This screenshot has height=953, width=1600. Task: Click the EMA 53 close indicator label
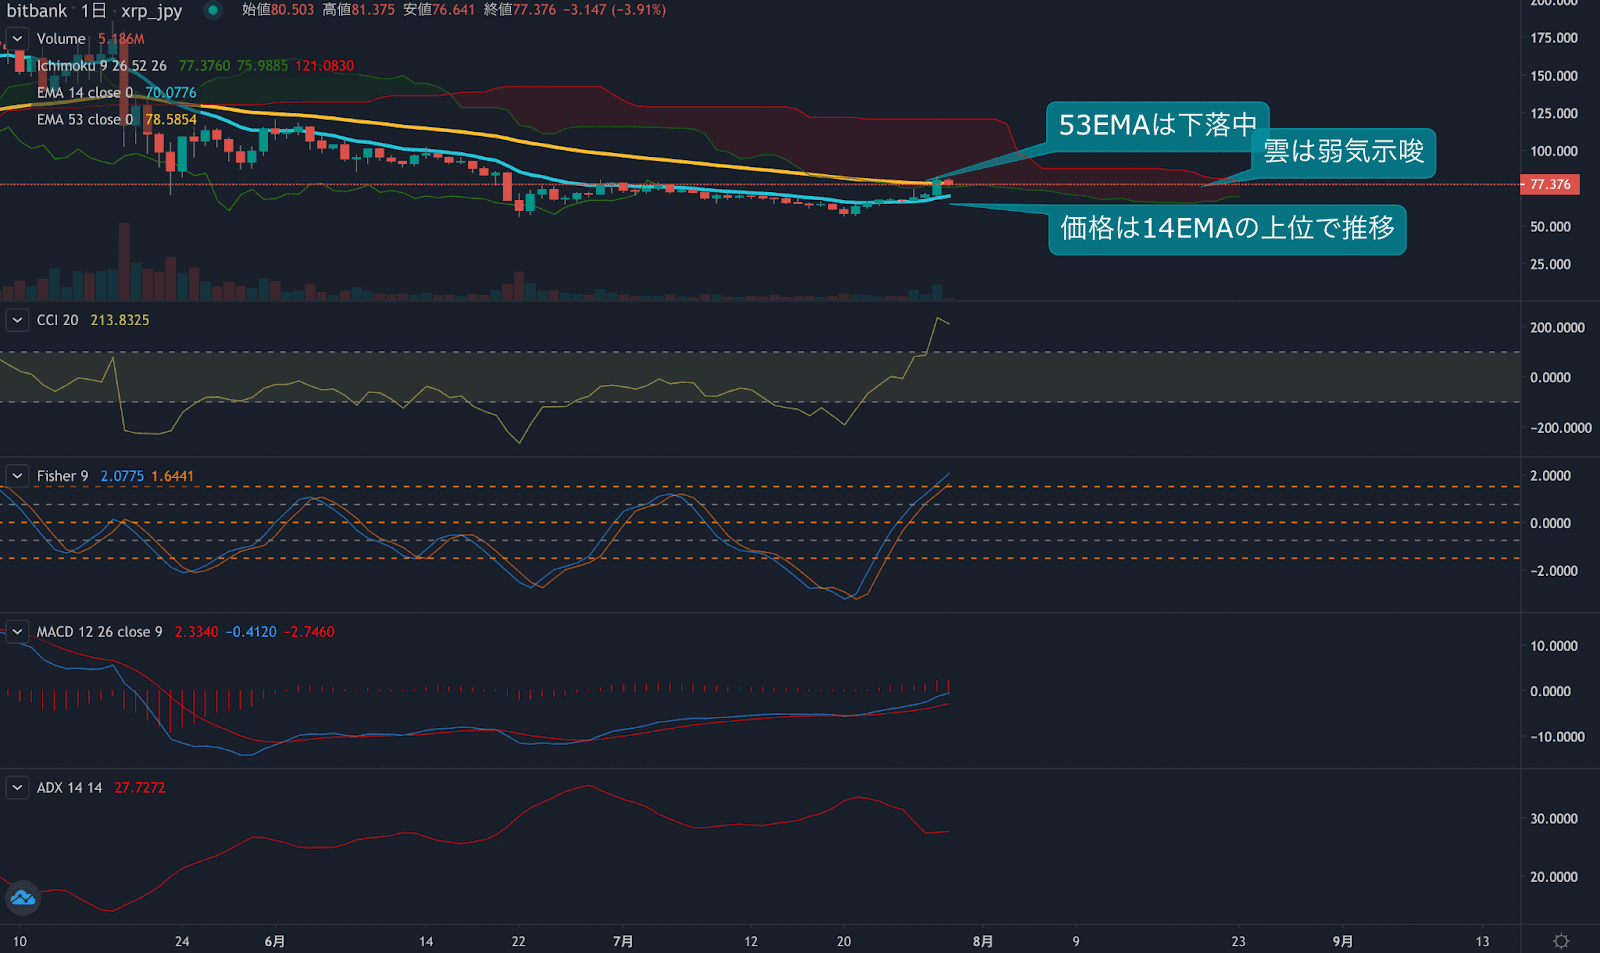(x=84, y=120)
